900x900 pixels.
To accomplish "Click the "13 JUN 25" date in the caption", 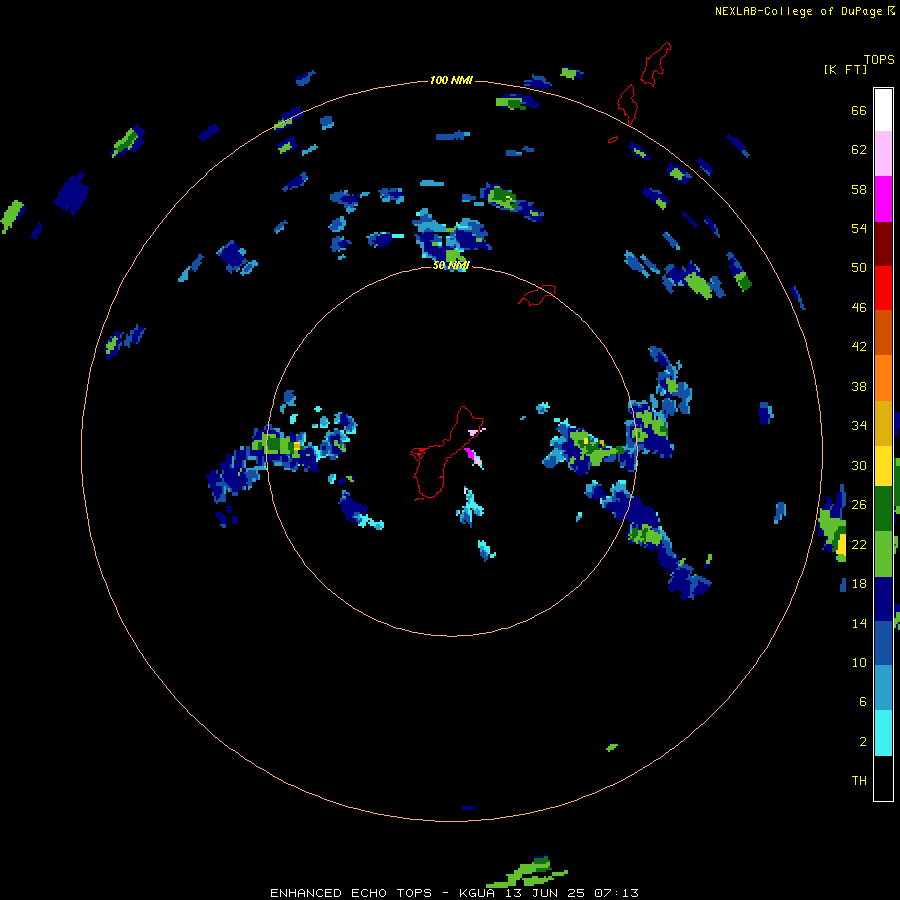I will tap(546, 893).
